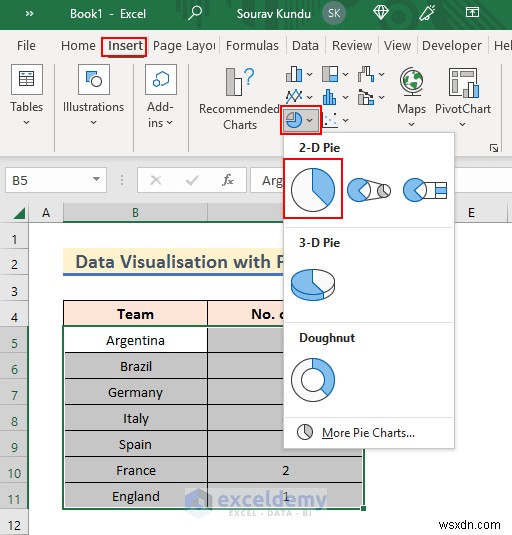This screenshot has width=512, height=535.
Task: Switch to the Data tab
Action: pos(305,46)
